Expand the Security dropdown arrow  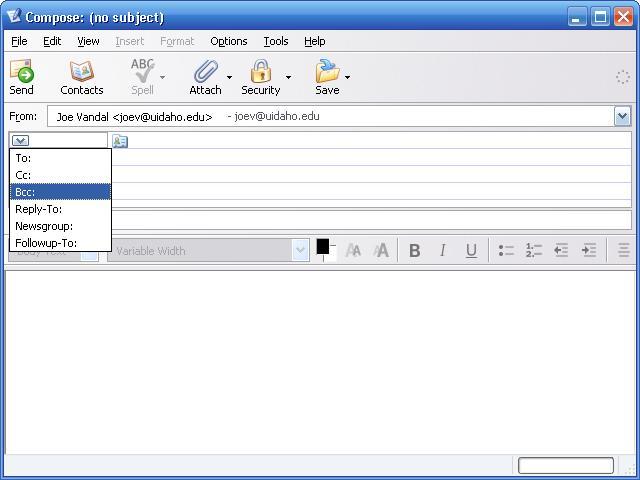click(x=289, y=77)
